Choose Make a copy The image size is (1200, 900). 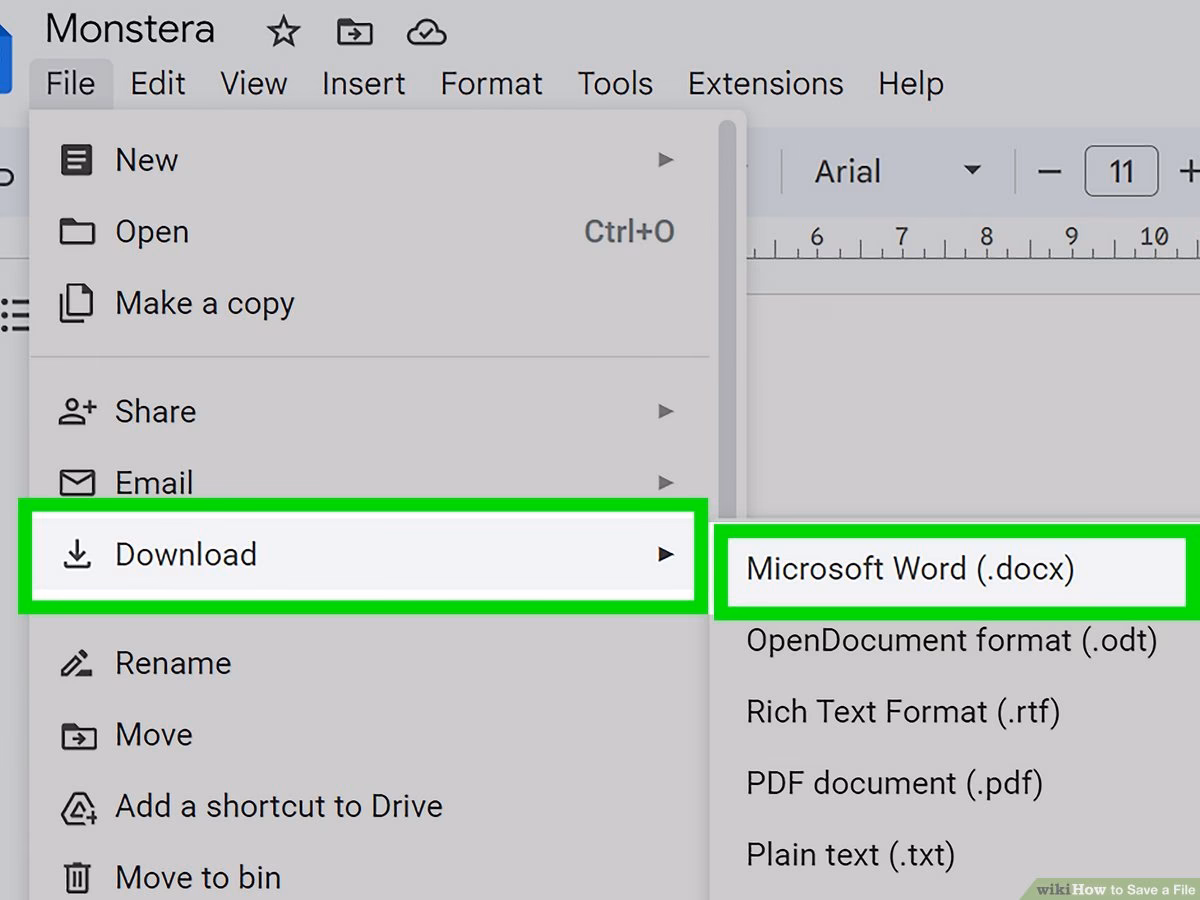[x=369, y=304]
